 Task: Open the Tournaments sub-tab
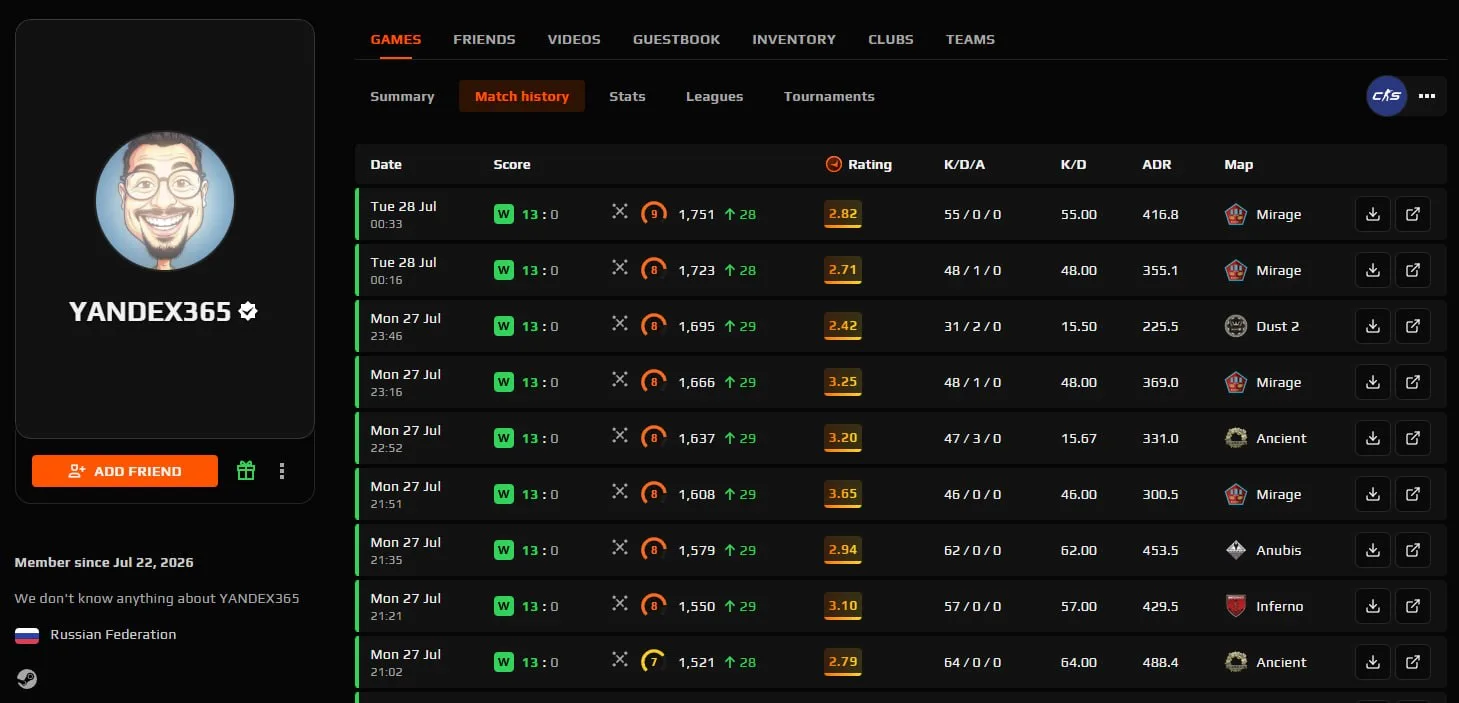(829, 97)
